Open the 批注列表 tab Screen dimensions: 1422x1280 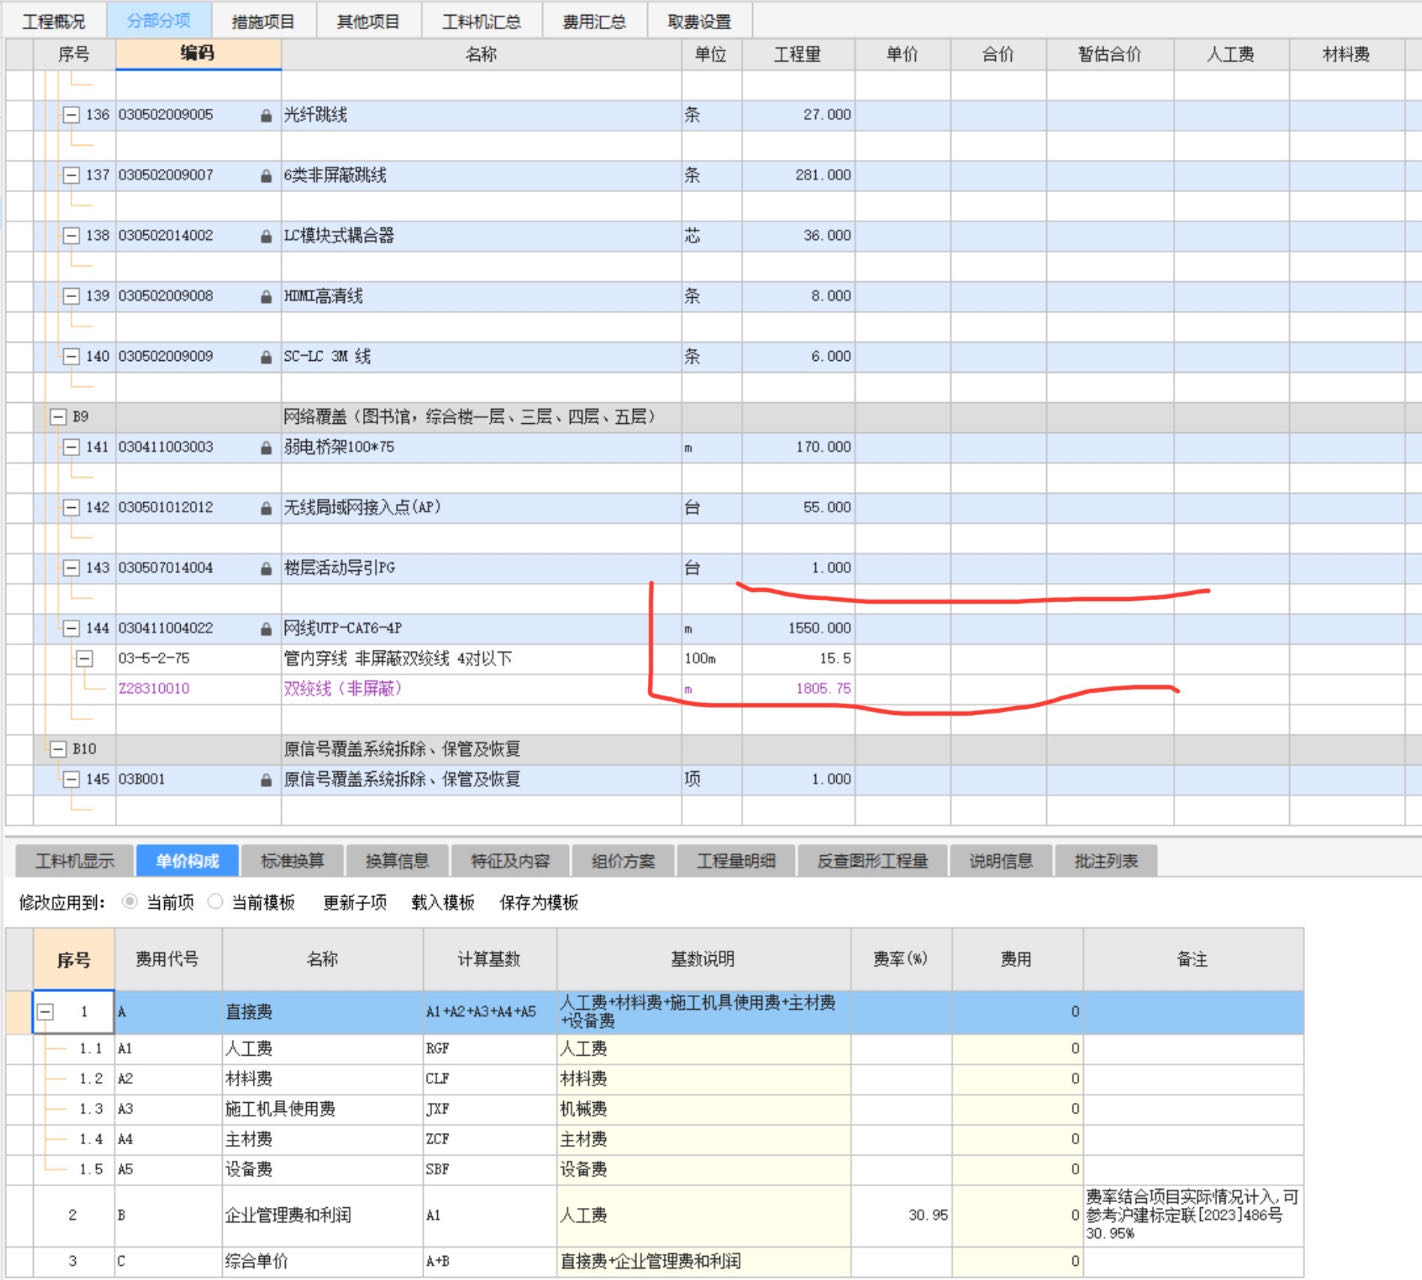[1106, 861]
